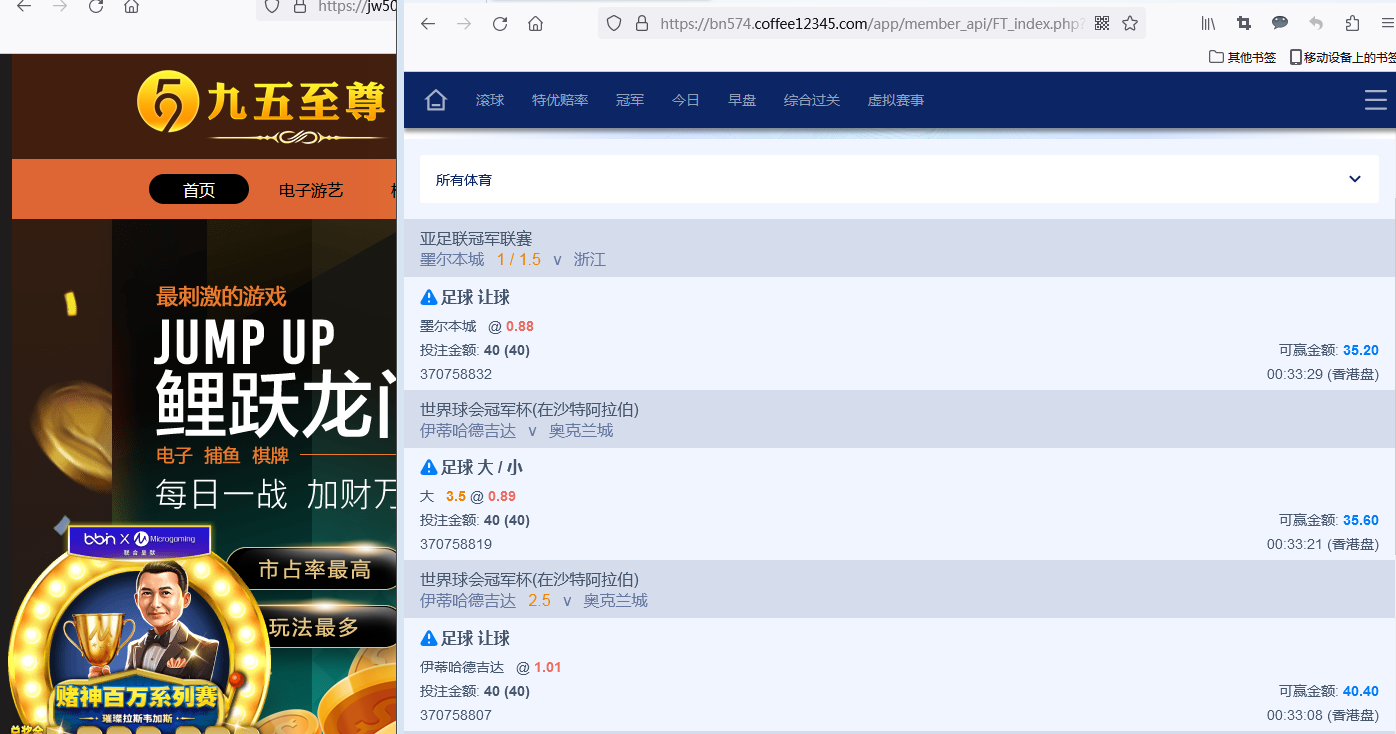Click the 九五至尊 logo in left window
Viewport: 1396px width, 734px height.
point(262,105)
